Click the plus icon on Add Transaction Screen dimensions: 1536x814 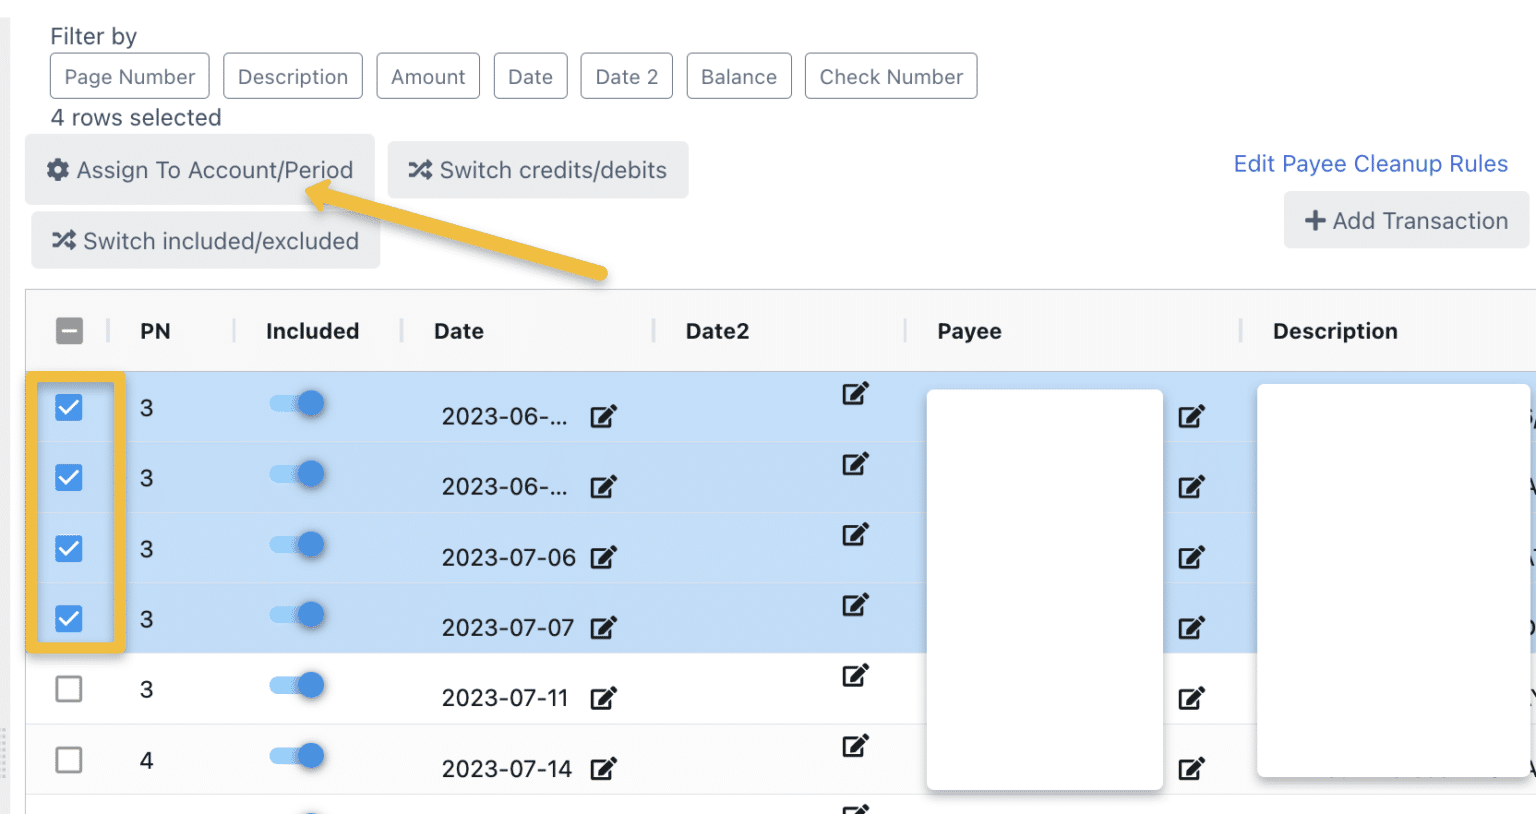click(x=1315, y=220)
